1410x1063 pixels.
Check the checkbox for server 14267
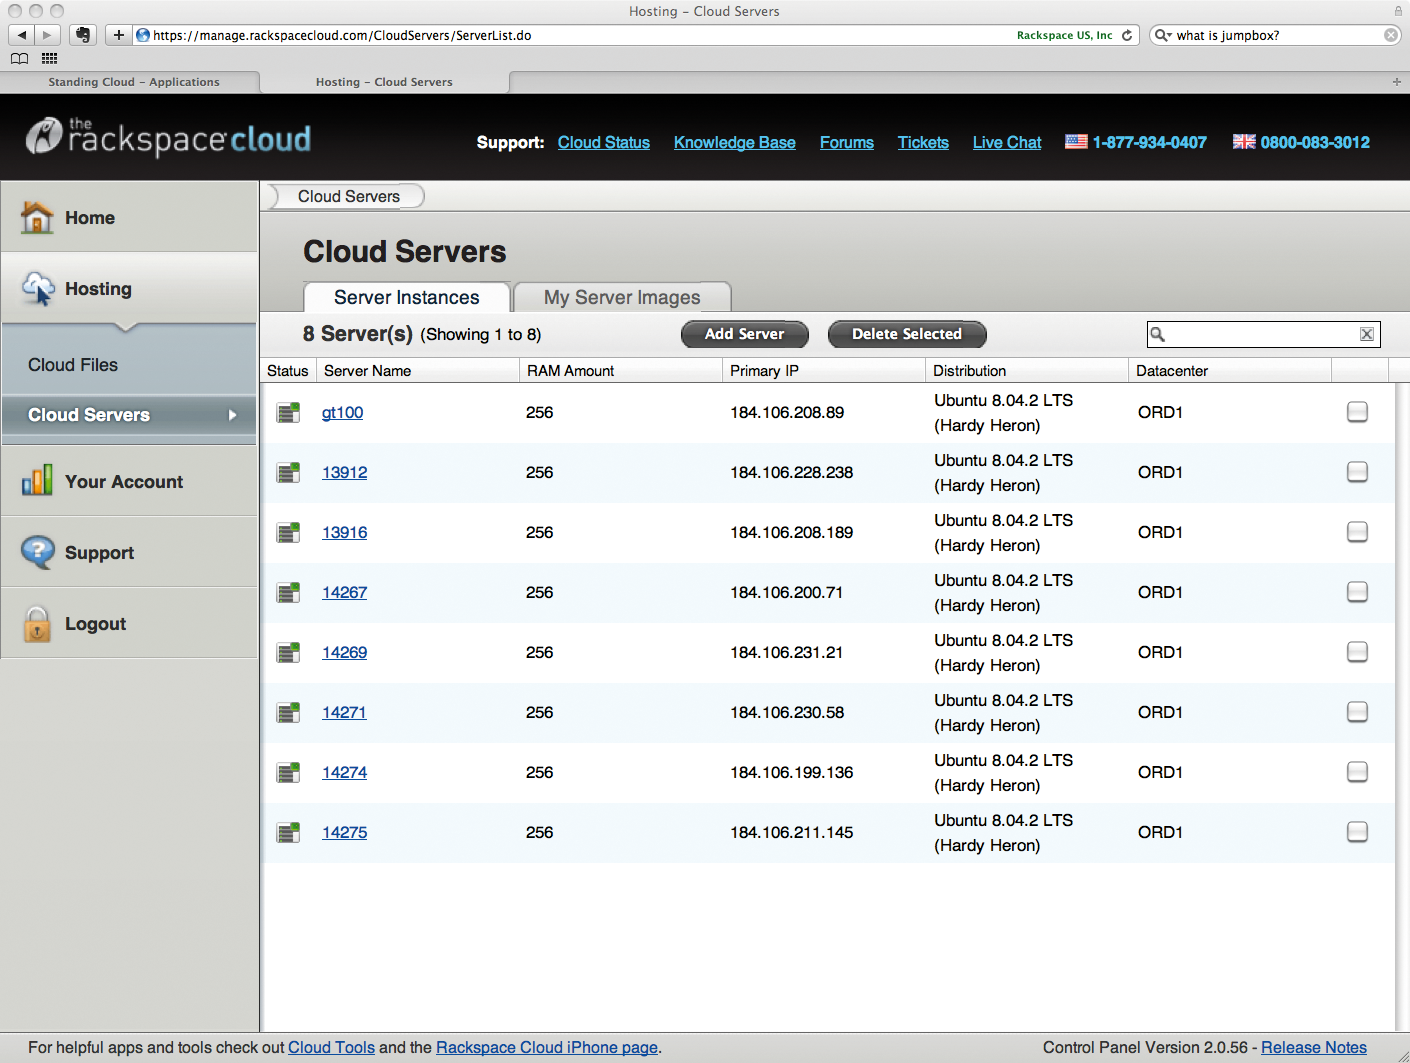(x=1357, y=592)
